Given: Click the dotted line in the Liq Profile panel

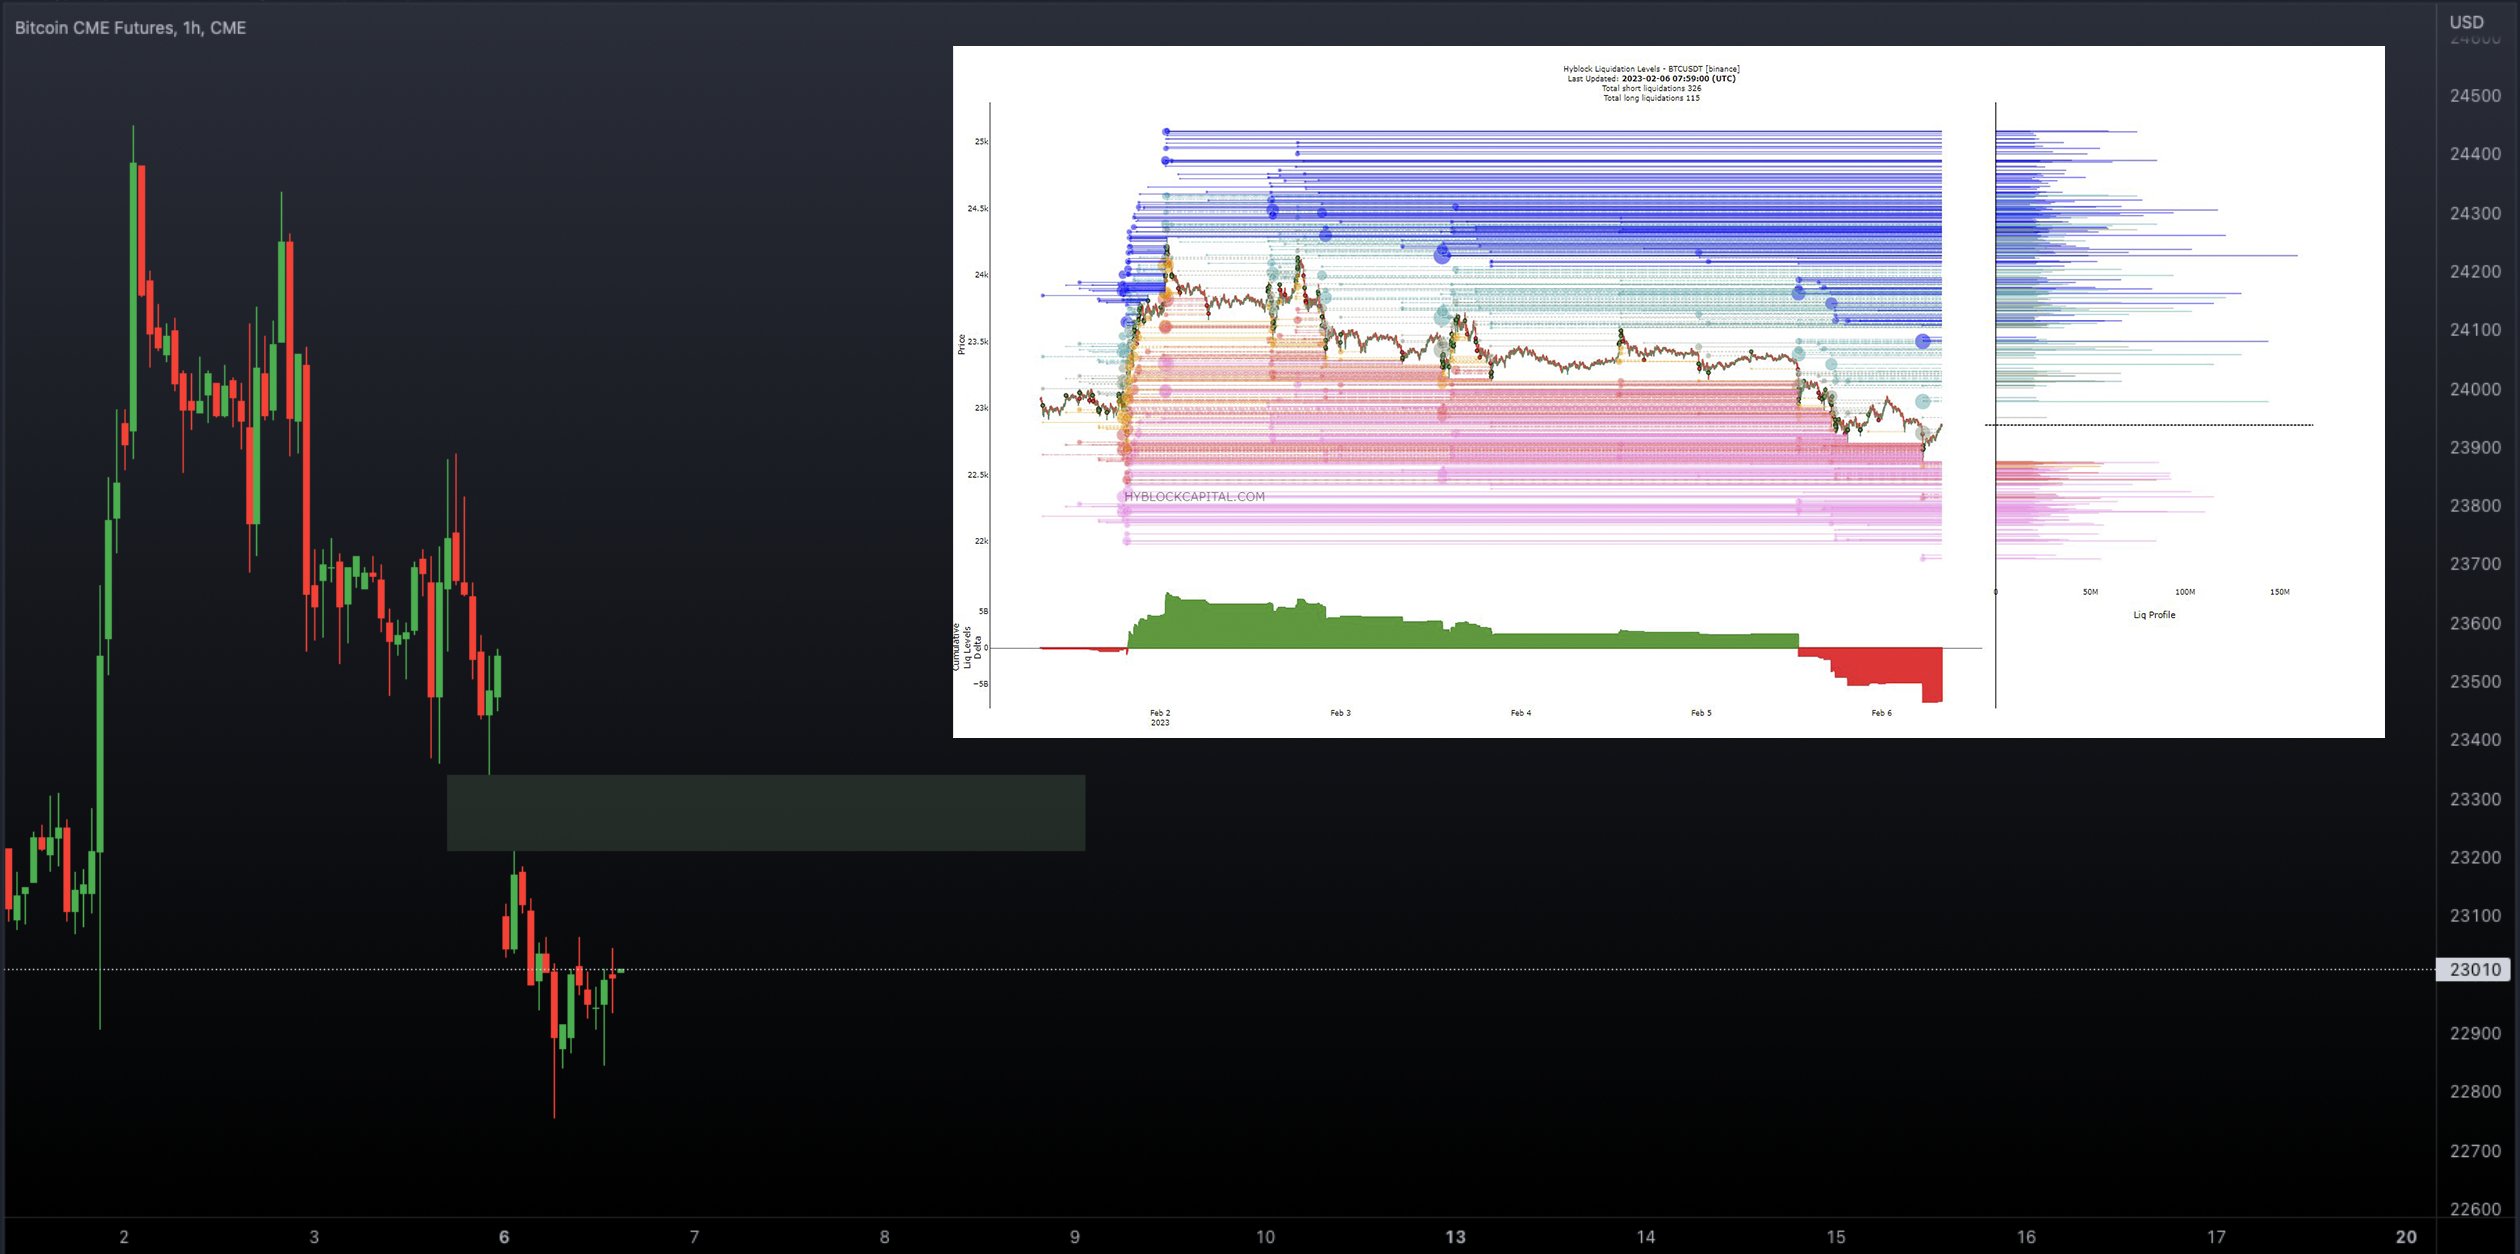Looking at the screenshot, I should click(x=2150, y=425).
